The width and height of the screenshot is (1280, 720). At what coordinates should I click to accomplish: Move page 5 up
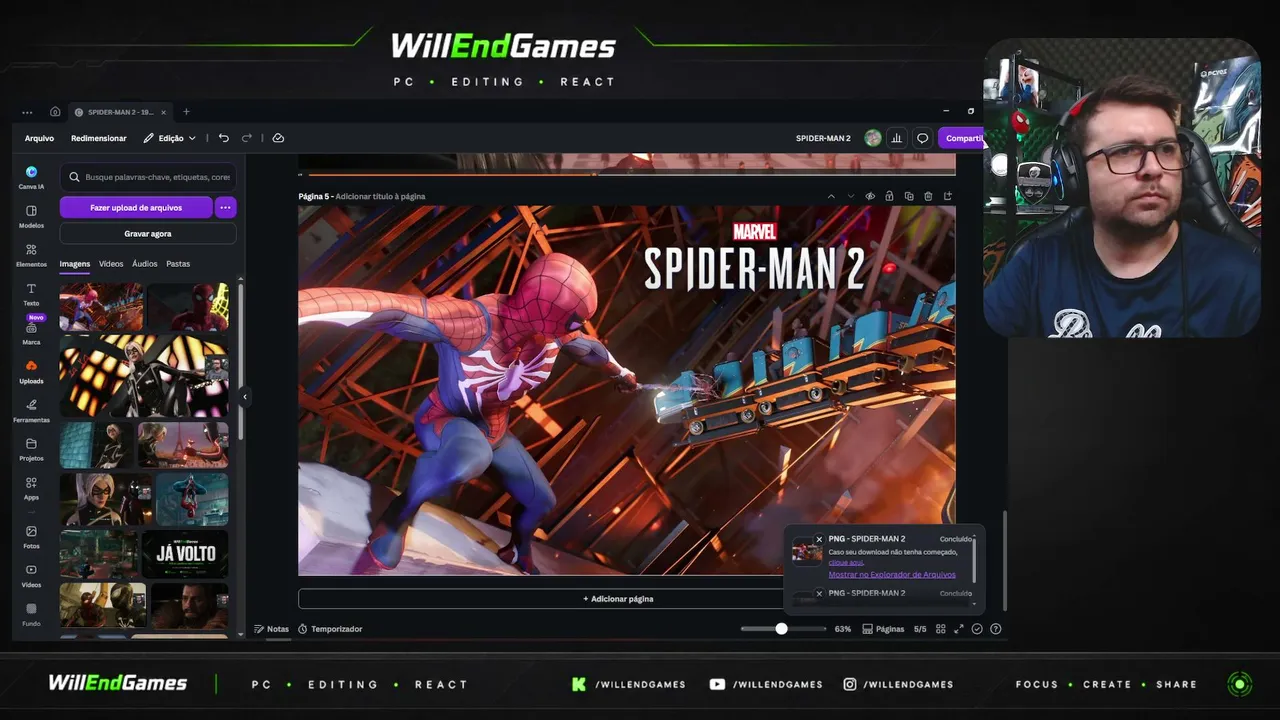point(831,196)
